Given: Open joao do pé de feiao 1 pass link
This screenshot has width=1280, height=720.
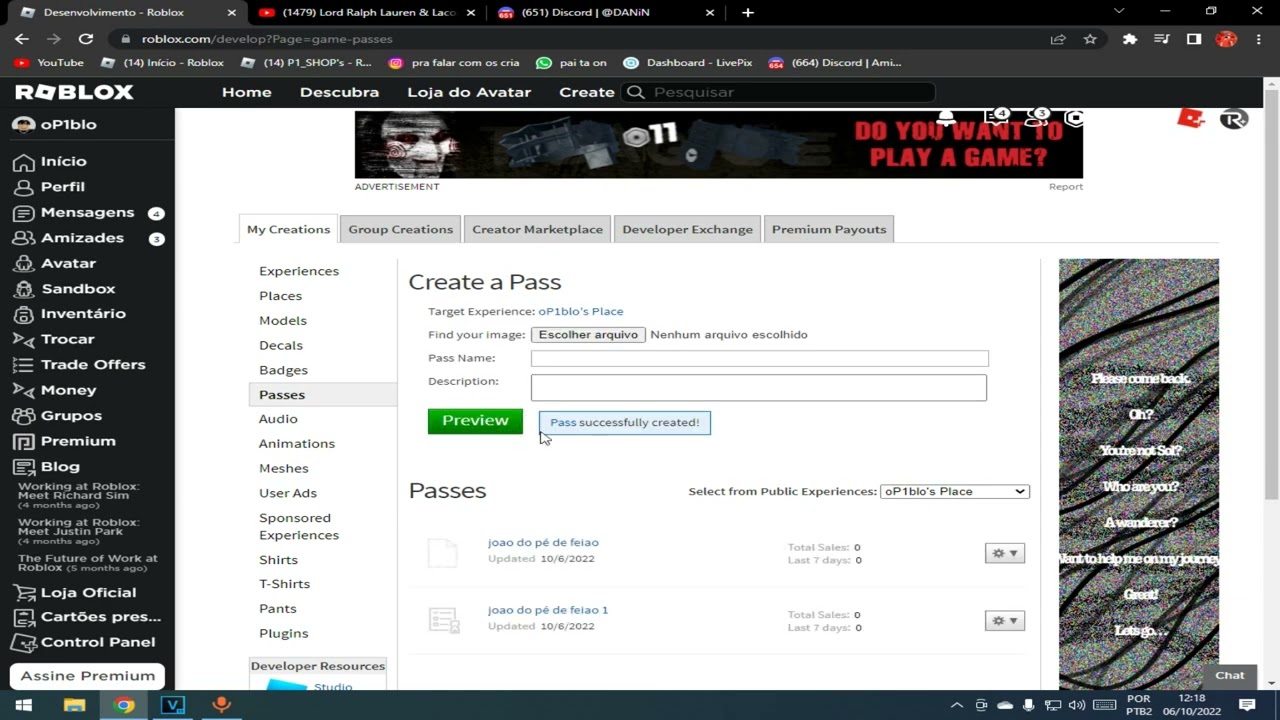Looking at the screenshot, I should [x=548, y=610].
